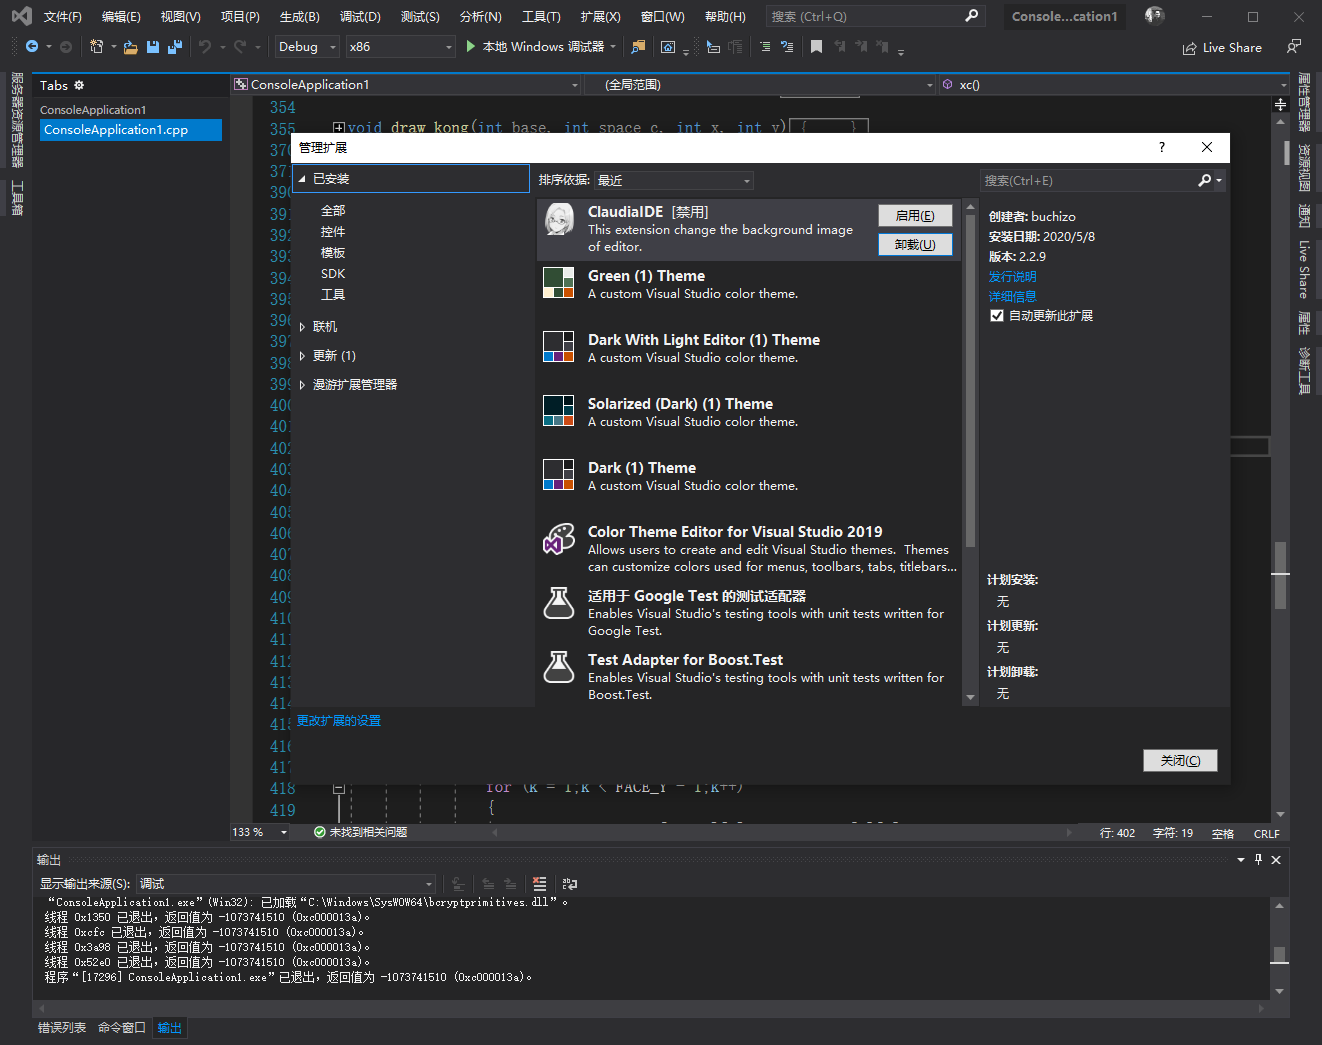Image resolution: width=1322 pixels, height=1045 pixels.
Task: Open the 工具(T) menu
Action: tap(541, 17)
